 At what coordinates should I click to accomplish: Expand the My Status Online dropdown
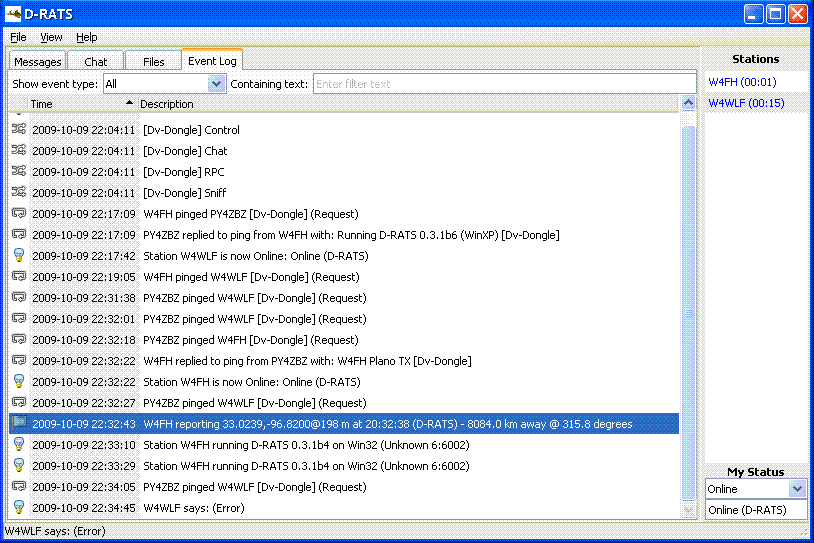796,489
